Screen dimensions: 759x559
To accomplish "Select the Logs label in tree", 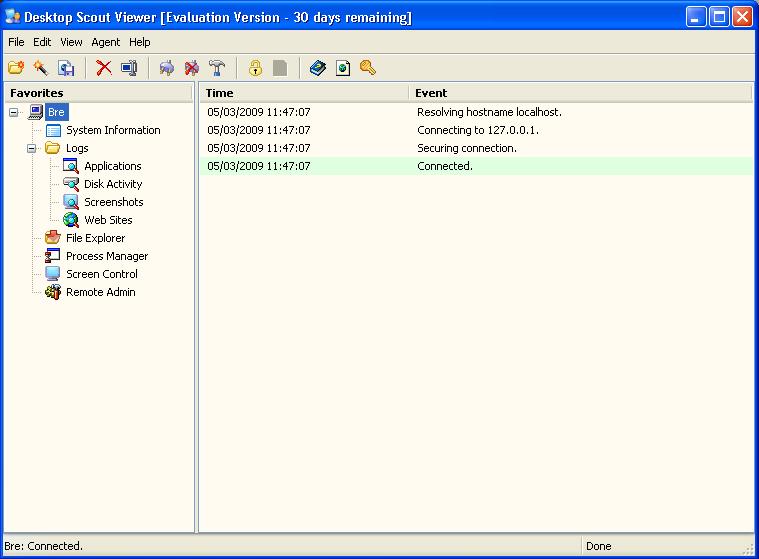I will tap(77, 148).
